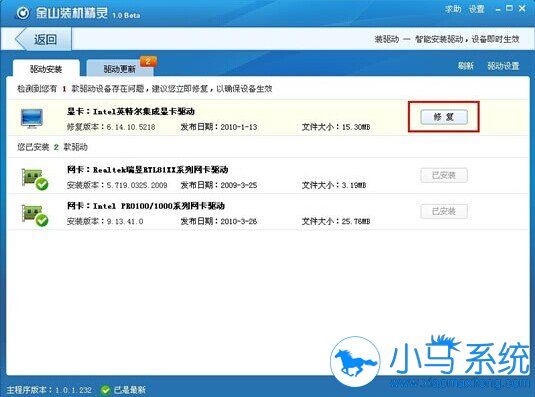
Task: Click text 网卡：Intel PRO100/1000系列网卡驱动
Action: click(x=146, y=206)
